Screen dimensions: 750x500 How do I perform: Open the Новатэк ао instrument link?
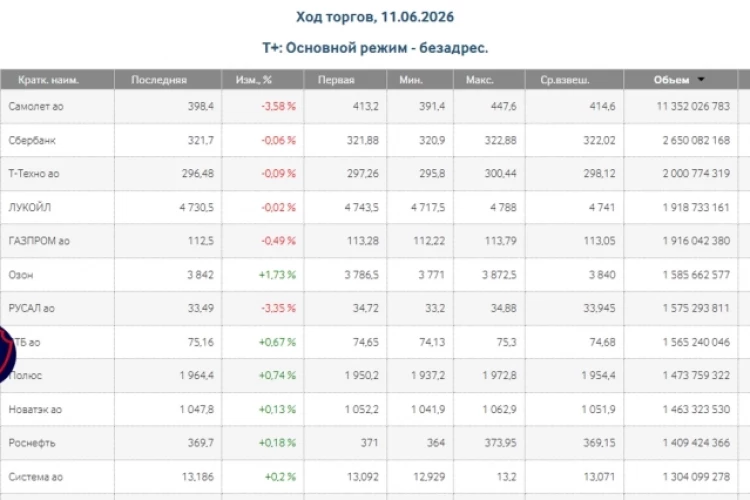(x=35, y=409)
